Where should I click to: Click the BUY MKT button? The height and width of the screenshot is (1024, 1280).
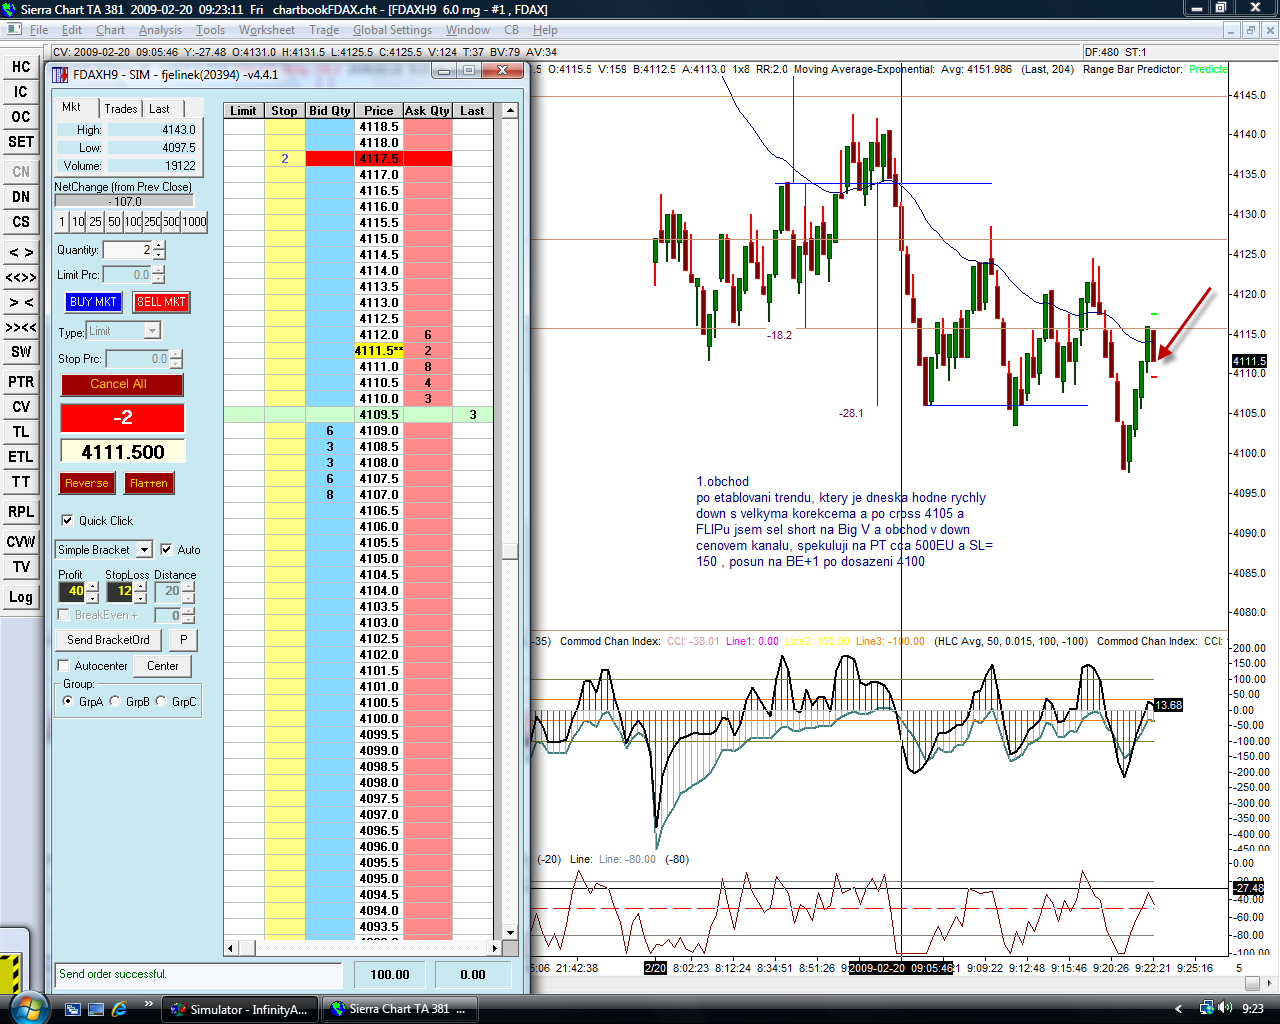coord(93,302)
